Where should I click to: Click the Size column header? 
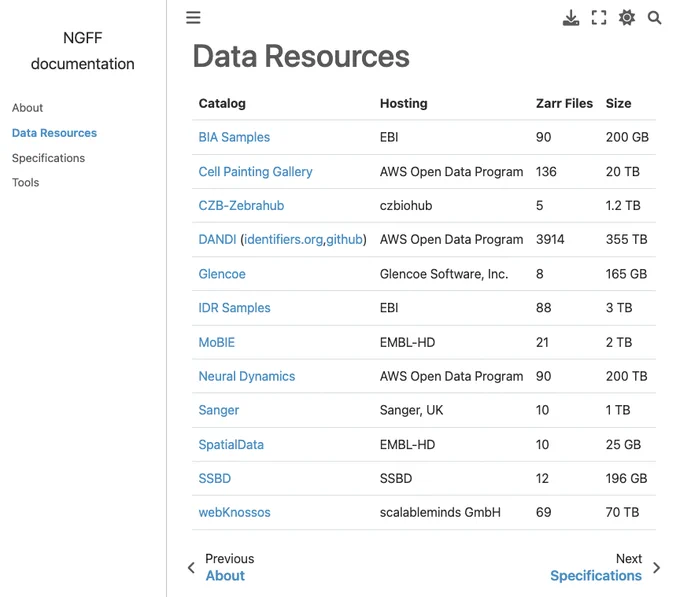[x=618, y=103]
